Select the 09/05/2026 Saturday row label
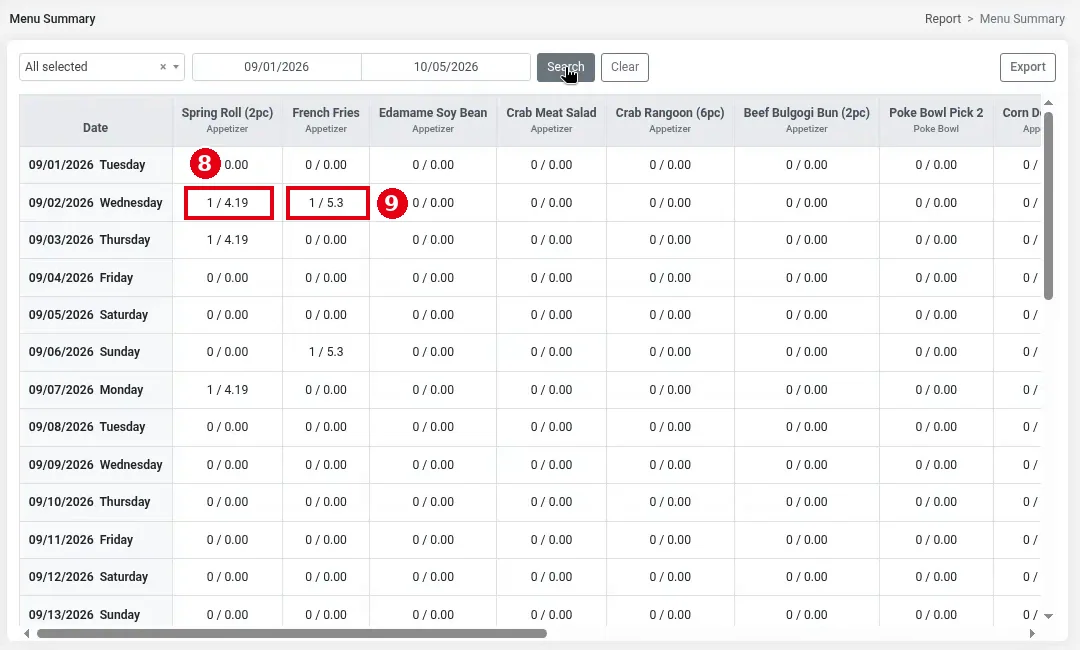The image size is (1080, 650). tap(88, 315)
